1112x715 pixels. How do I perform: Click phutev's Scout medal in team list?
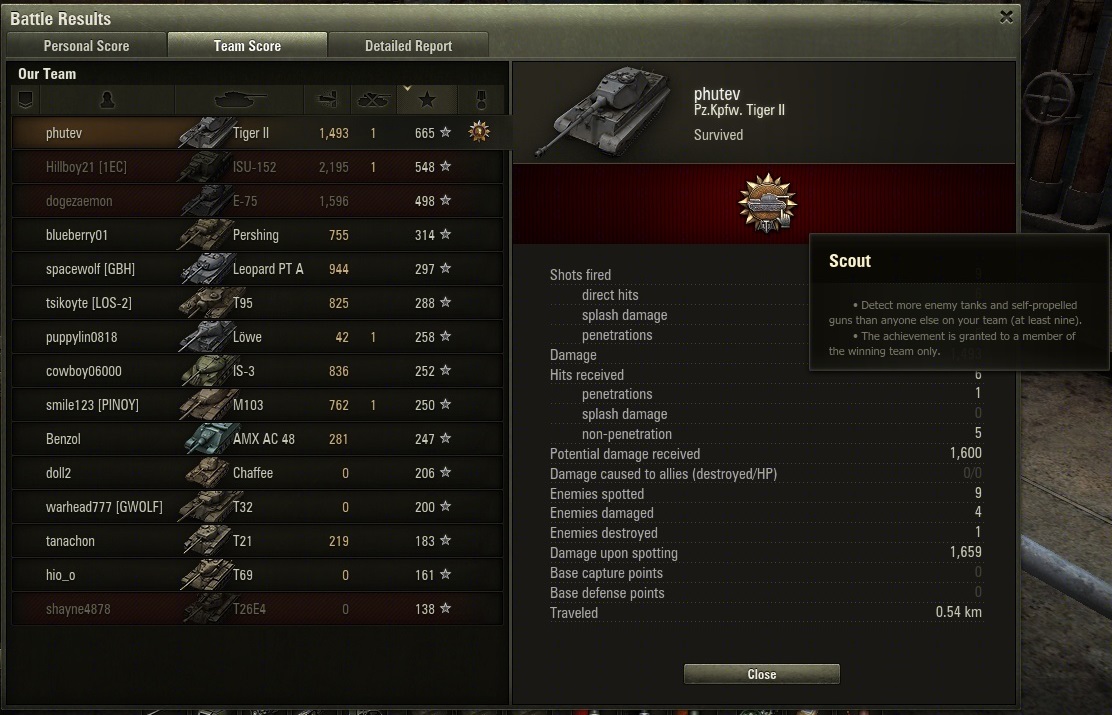[x=479, y=132]
